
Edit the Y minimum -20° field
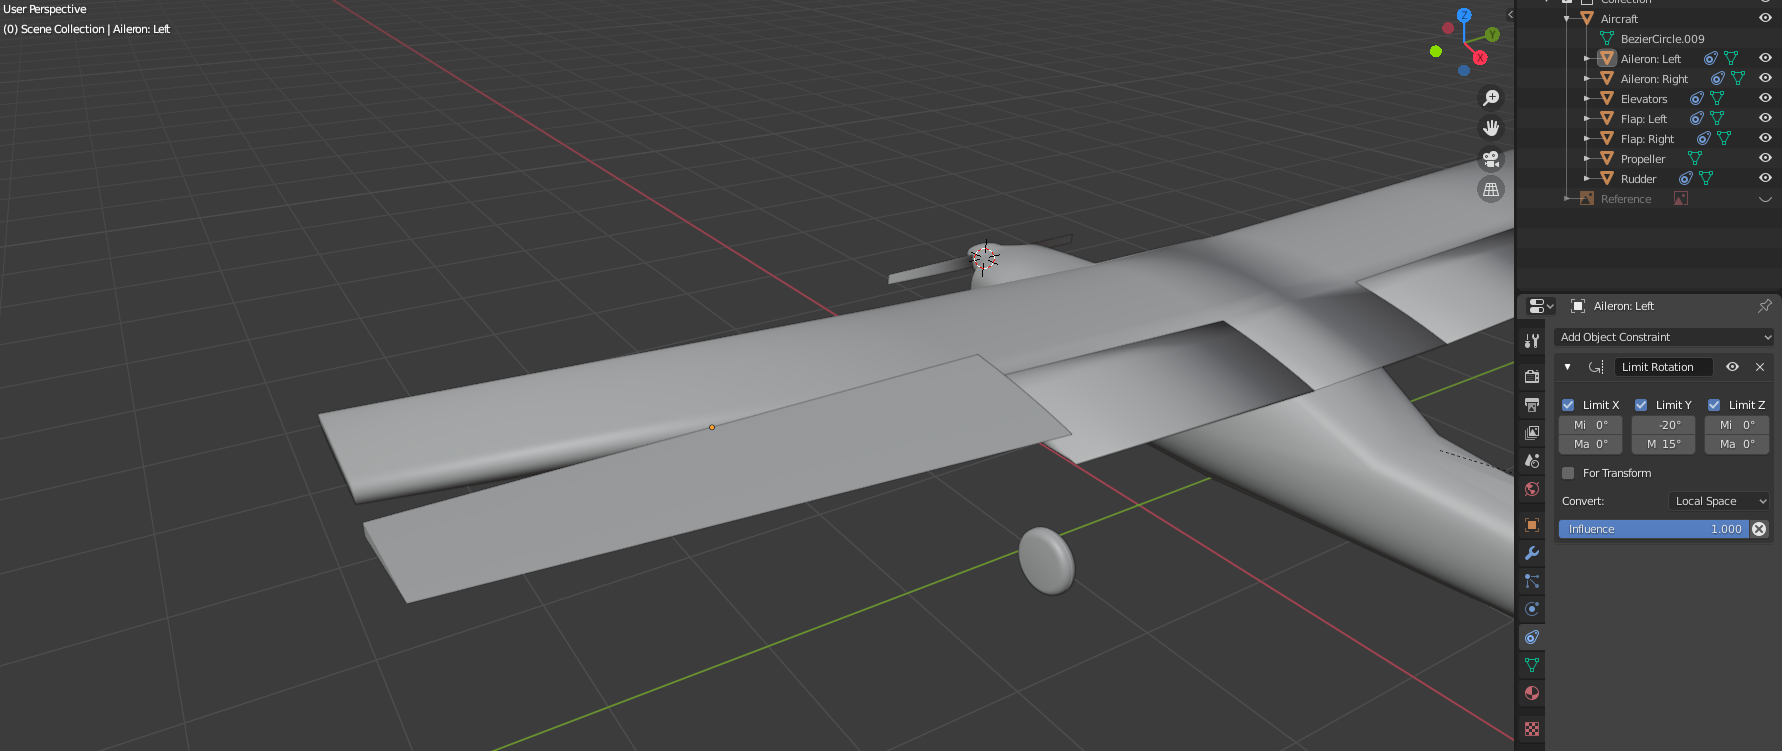(1664, 425)
